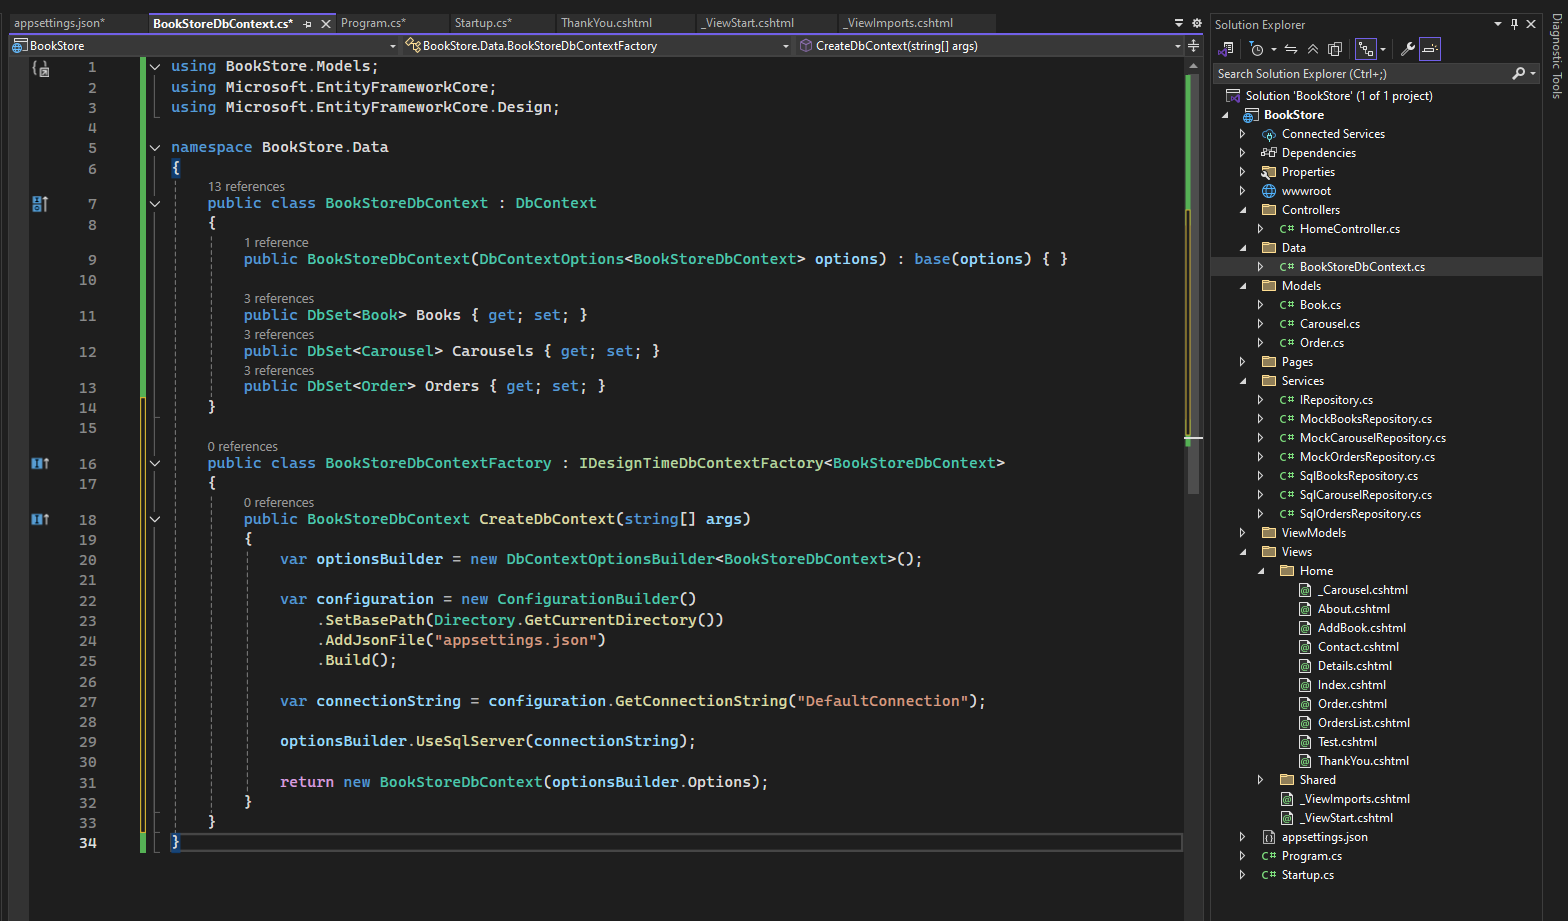
Task: Close the BookStoreDbContext.cs tab
Action: click(x=326, y=23)
